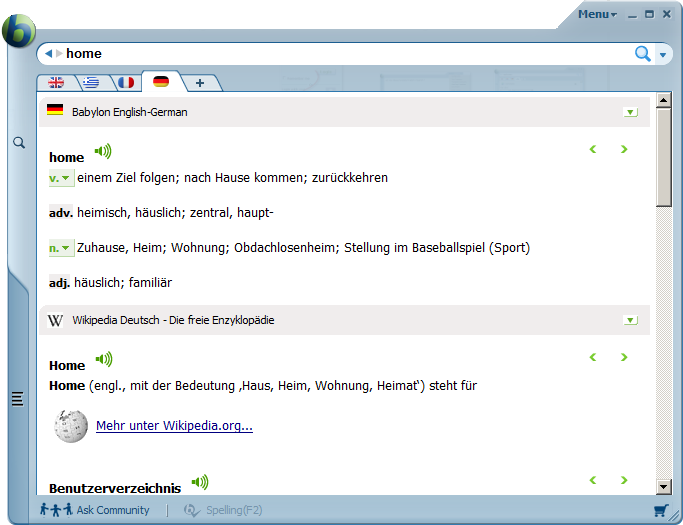
Task: Open the search options dropdown arrow
Action: tap(663, 55)
